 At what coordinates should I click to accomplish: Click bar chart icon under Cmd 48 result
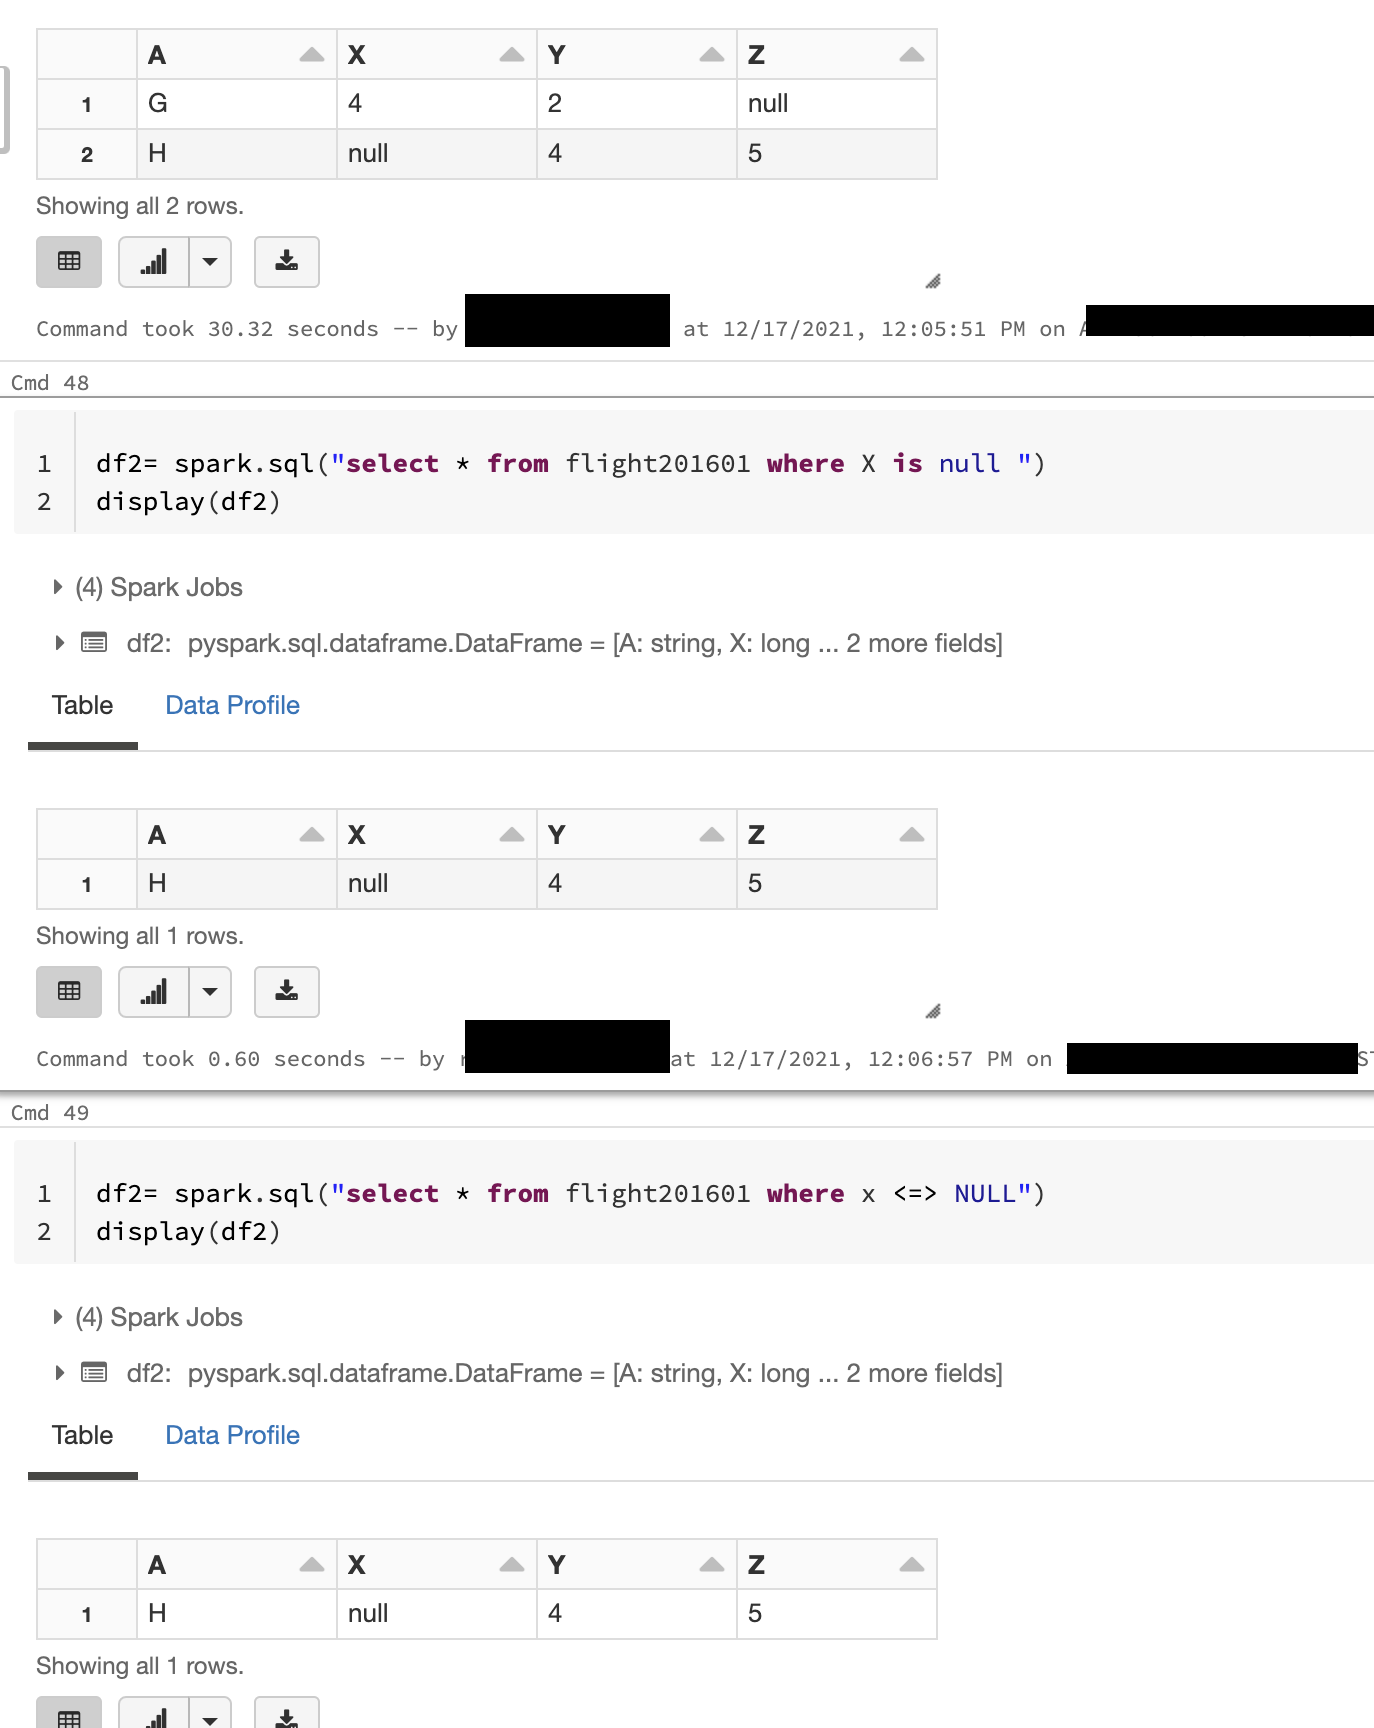click(153, 992)
